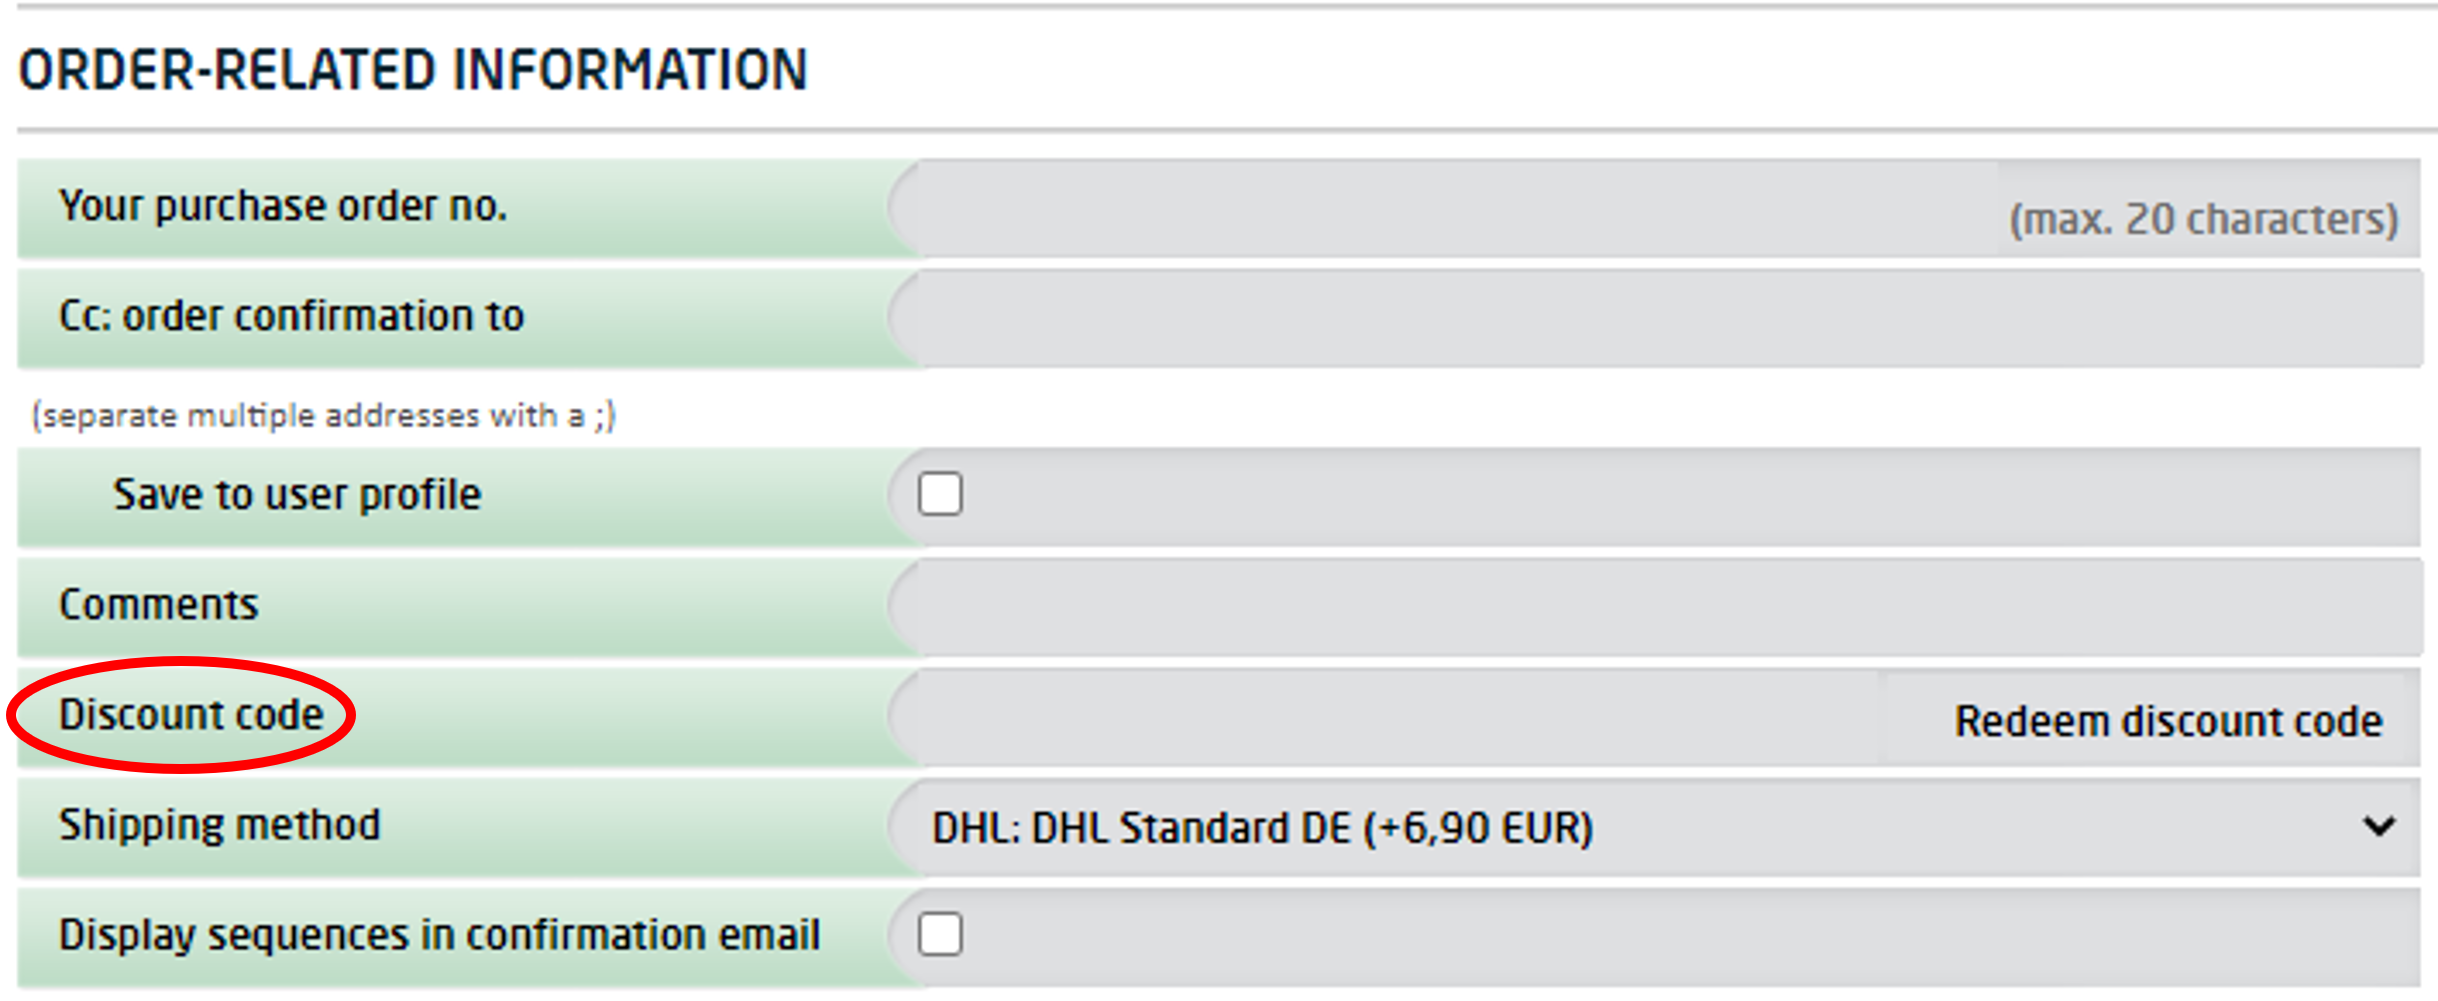Click 'Display sequences in confirmation email' label text
Viewport: 2438px width, 1001px height.
coord(439,935)
